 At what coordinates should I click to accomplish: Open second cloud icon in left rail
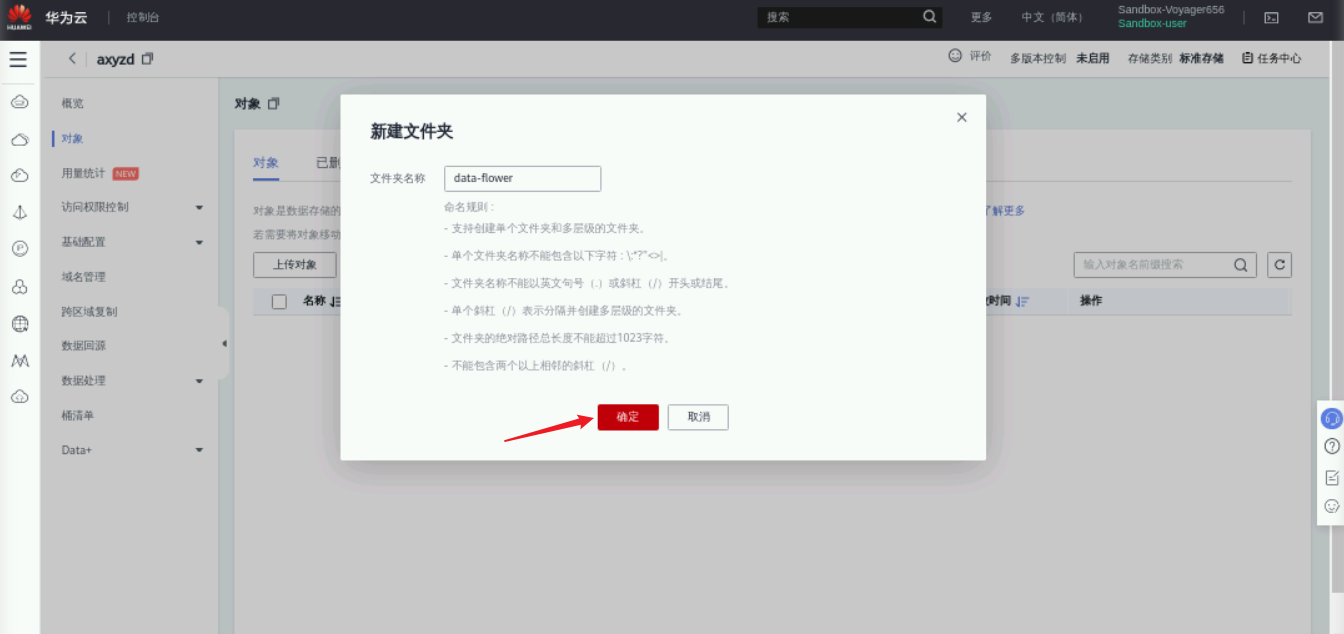[x=19, y=139]
